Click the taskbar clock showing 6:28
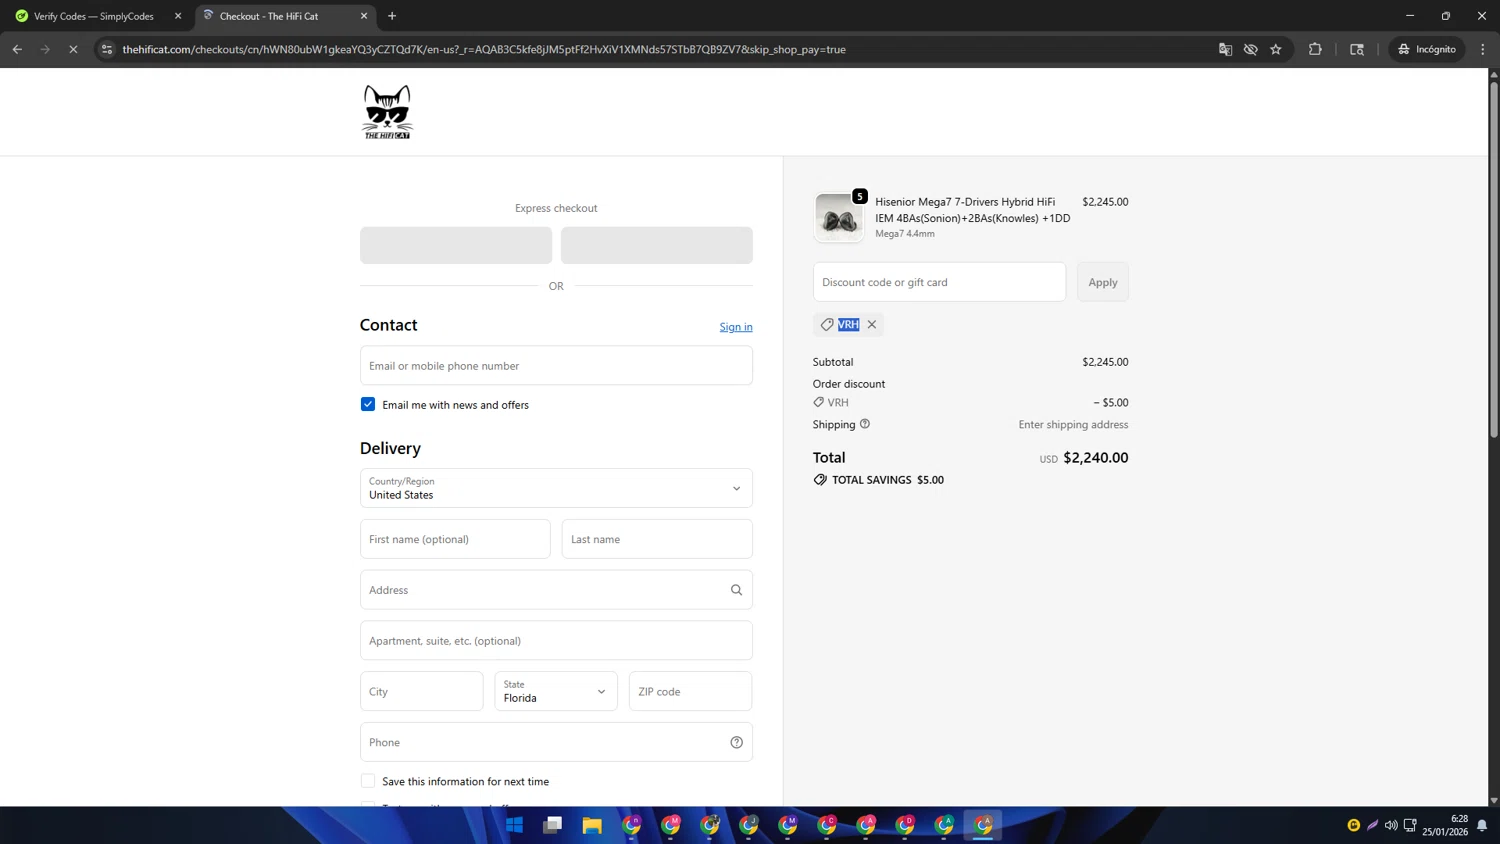1500x844 pixels. pyautogui.click(x=1446, y=825)
